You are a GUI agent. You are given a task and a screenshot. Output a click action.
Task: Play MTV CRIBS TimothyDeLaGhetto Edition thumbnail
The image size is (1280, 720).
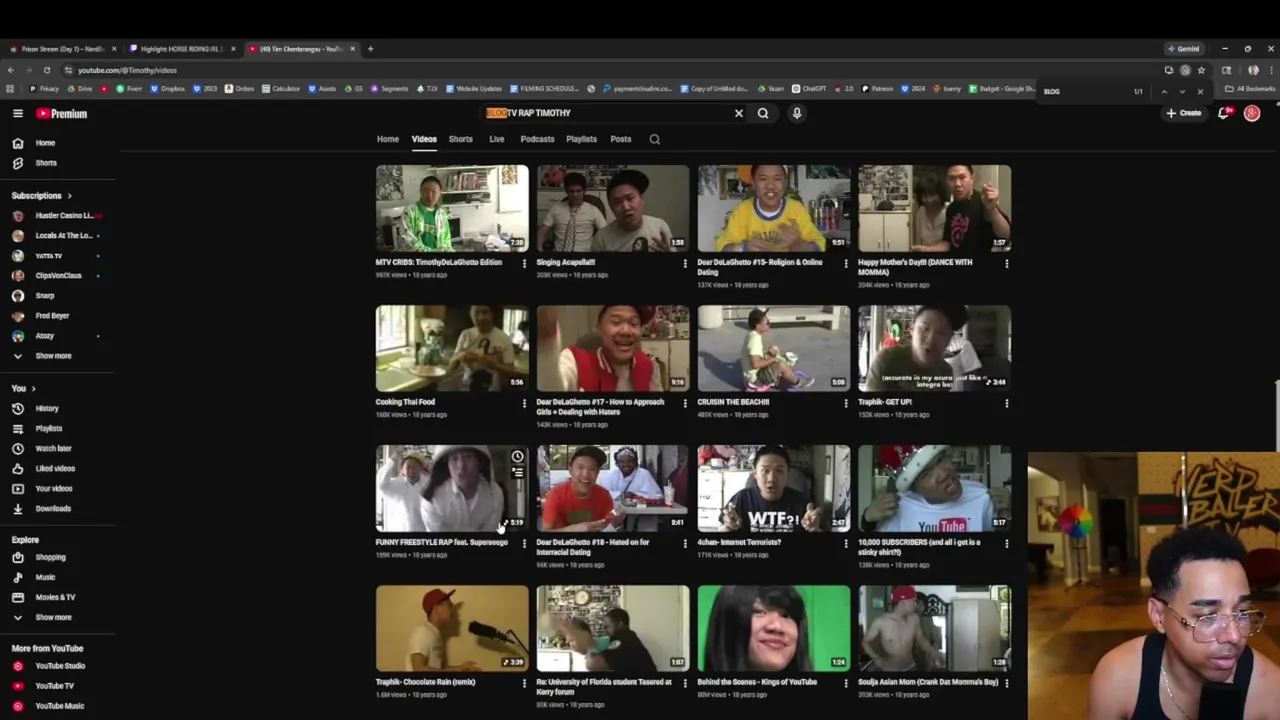pyautogui.click(x=452, y=208)
